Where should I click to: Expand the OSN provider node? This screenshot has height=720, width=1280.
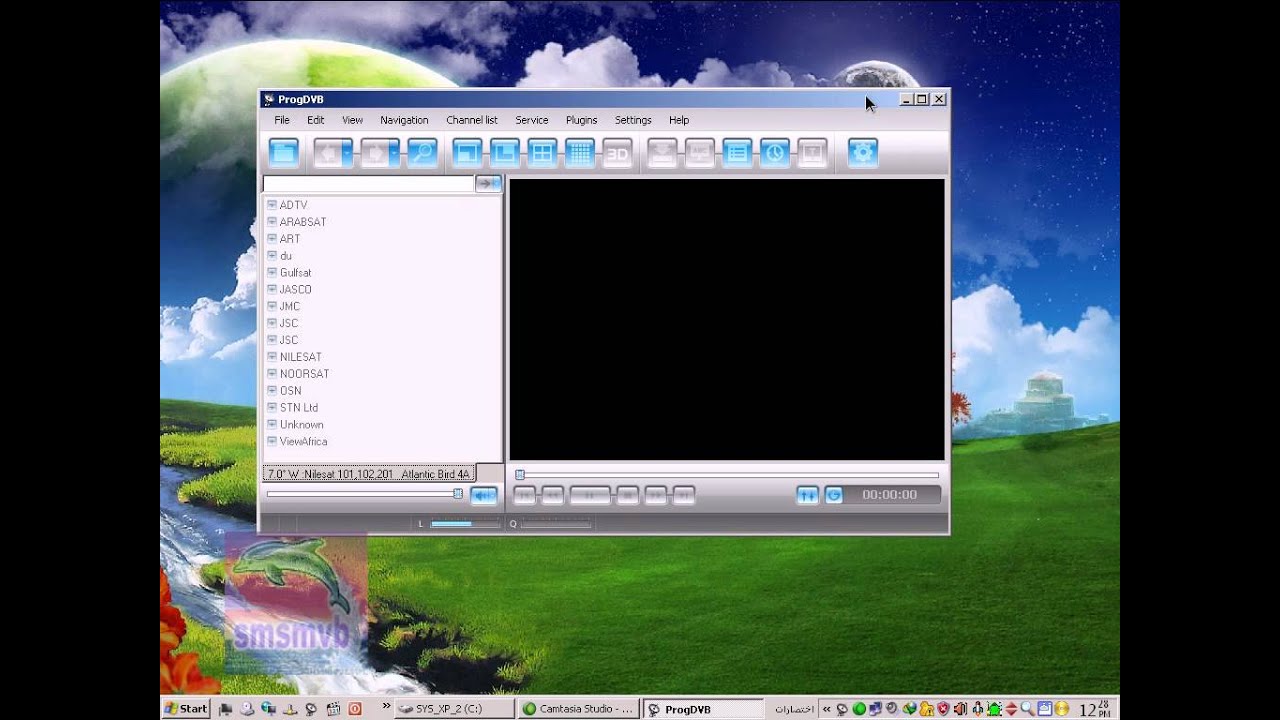coord(272,391)
